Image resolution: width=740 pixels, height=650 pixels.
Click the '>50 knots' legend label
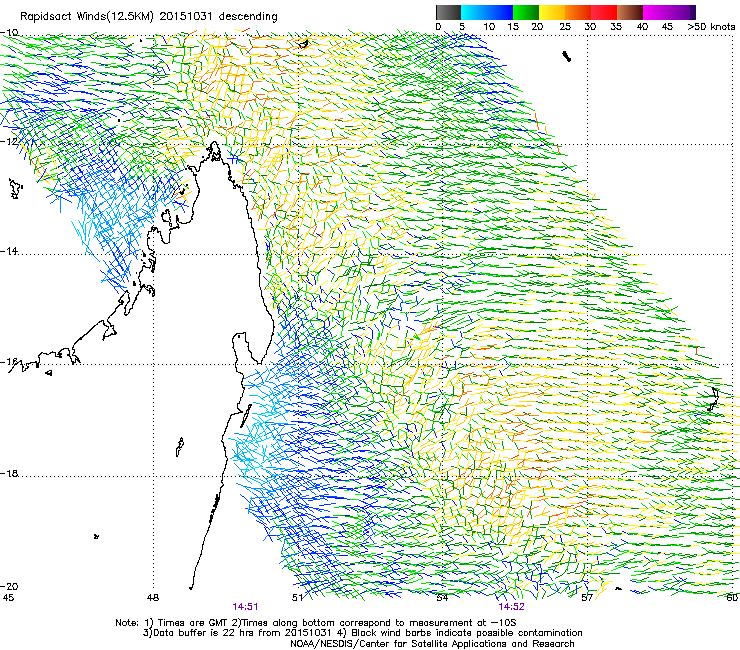pyautogui.click(x=711, y=26)
